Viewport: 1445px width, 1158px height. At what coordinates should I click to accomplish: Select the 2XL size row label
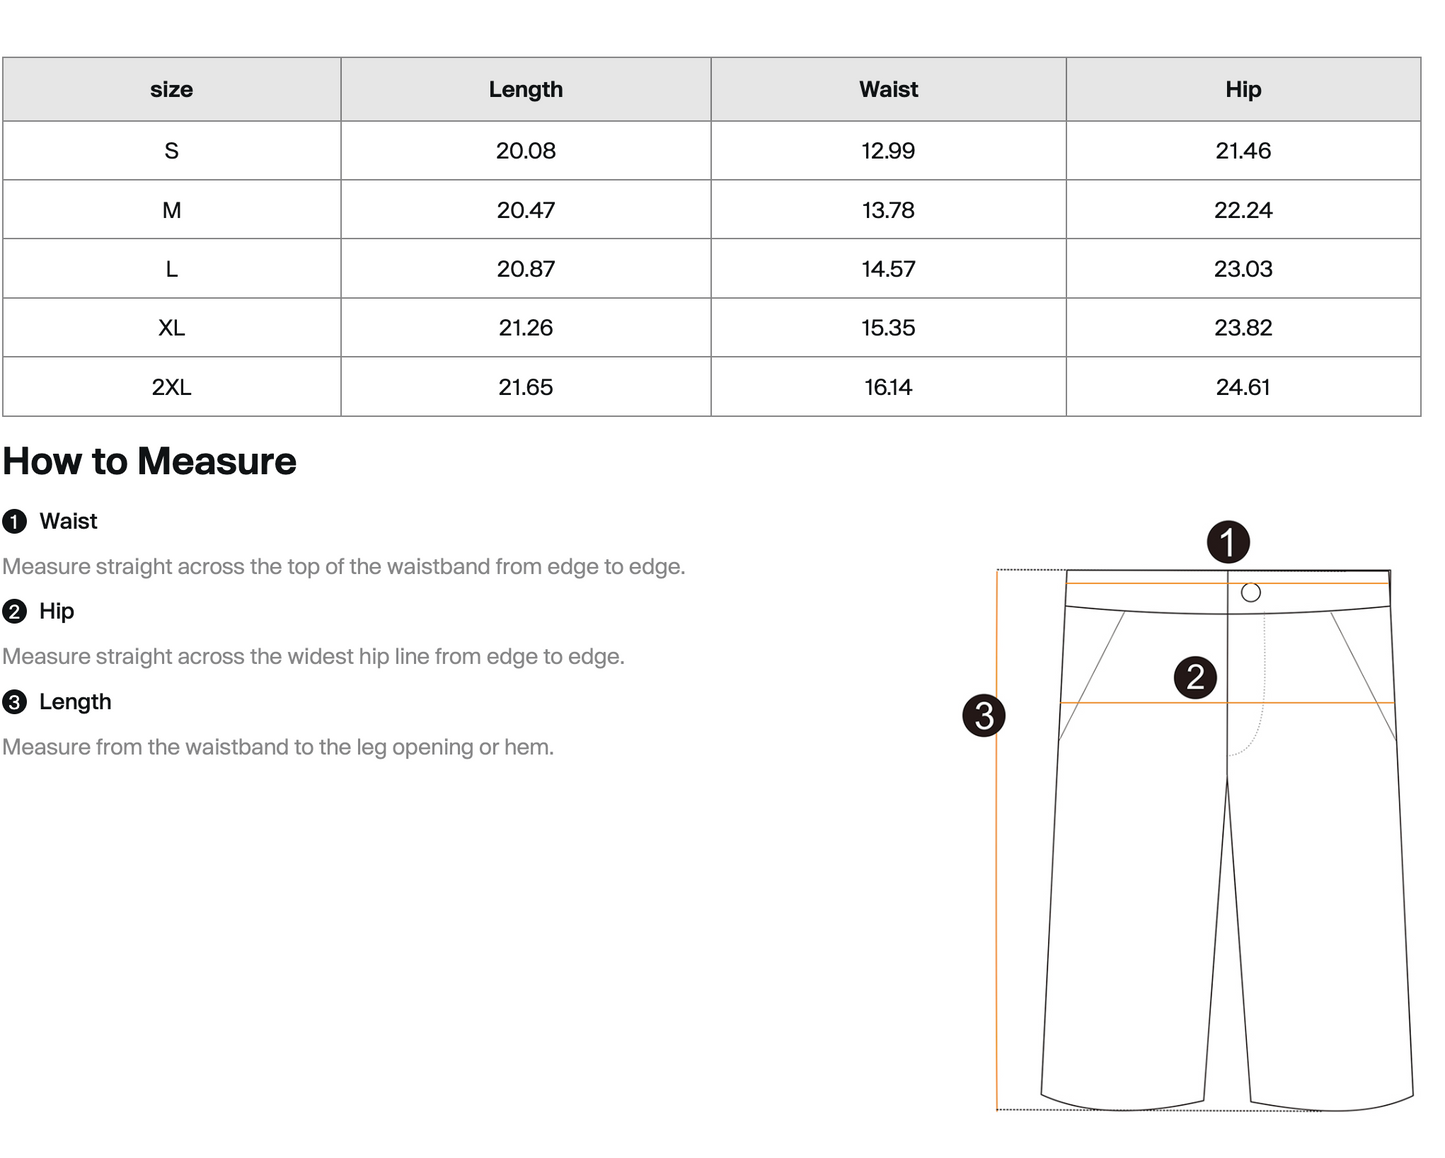tap(172, 387)
